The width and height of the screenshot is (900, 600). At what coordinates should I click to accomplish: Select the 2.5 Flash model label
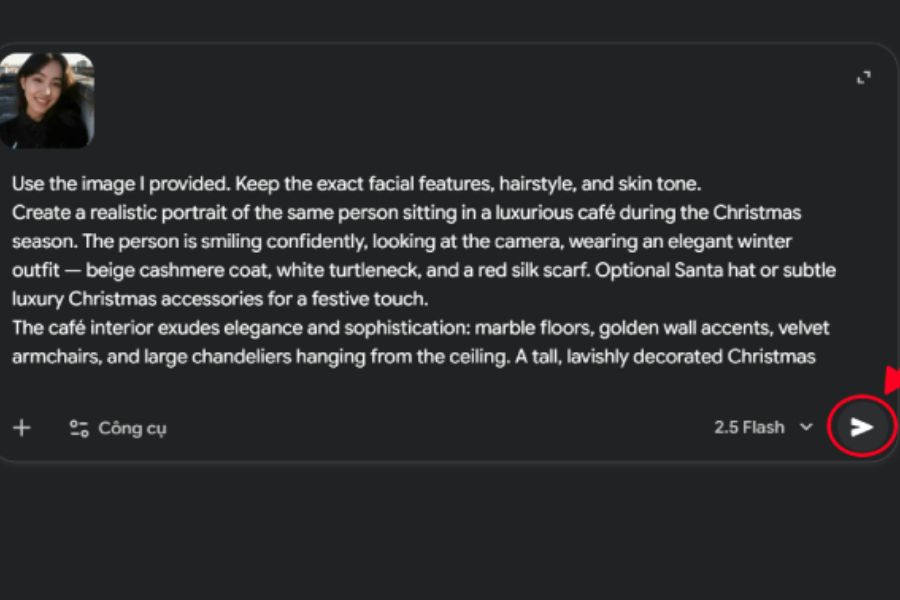749,428
